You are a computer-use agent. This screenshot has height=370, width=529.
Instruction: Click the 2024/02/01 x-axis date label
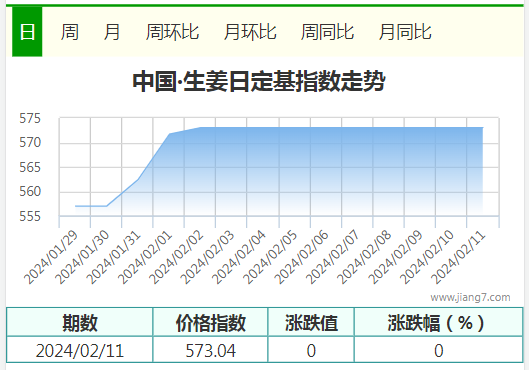point(145,258)
